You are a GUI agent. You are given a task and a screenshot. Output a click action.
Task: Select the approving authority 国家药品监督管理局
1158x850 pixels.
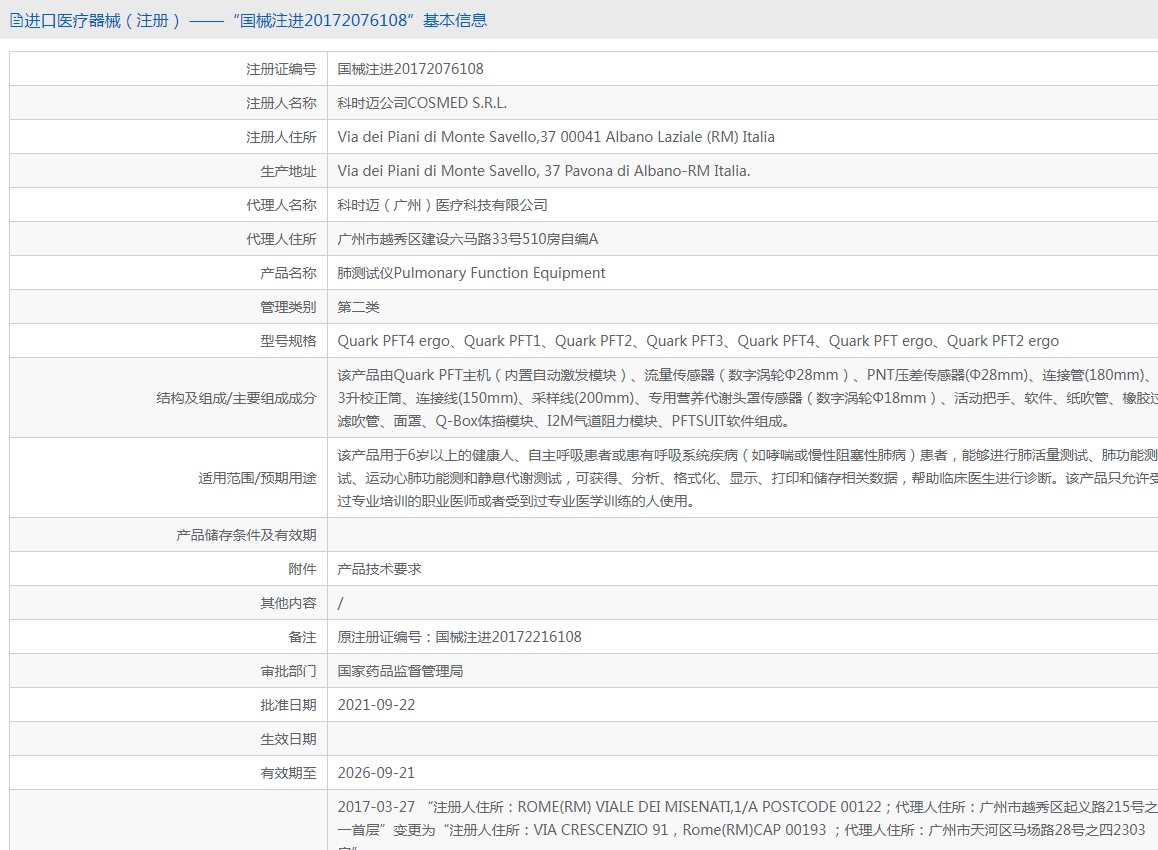point(400,671)
